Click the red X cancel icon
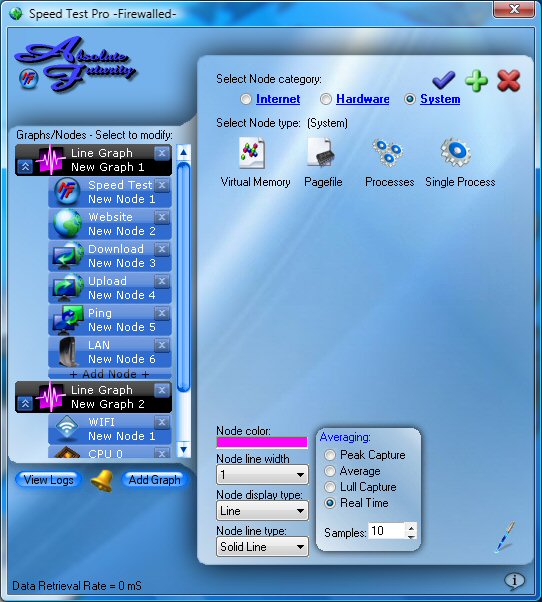Screen dimensions: 542x602 tap(509, 81)
